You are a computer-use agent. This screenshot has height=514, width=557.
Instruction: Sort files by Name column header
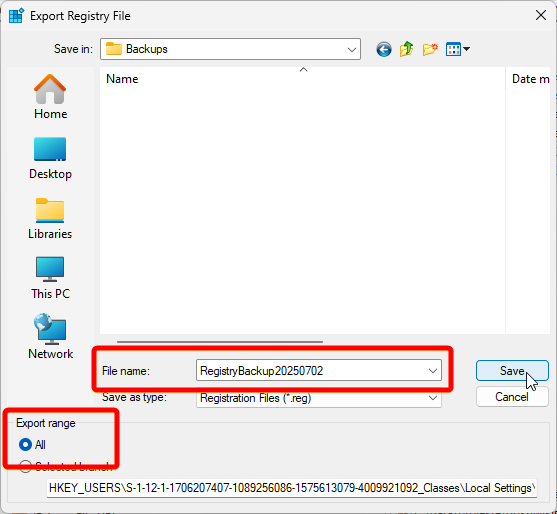point(302,79)
